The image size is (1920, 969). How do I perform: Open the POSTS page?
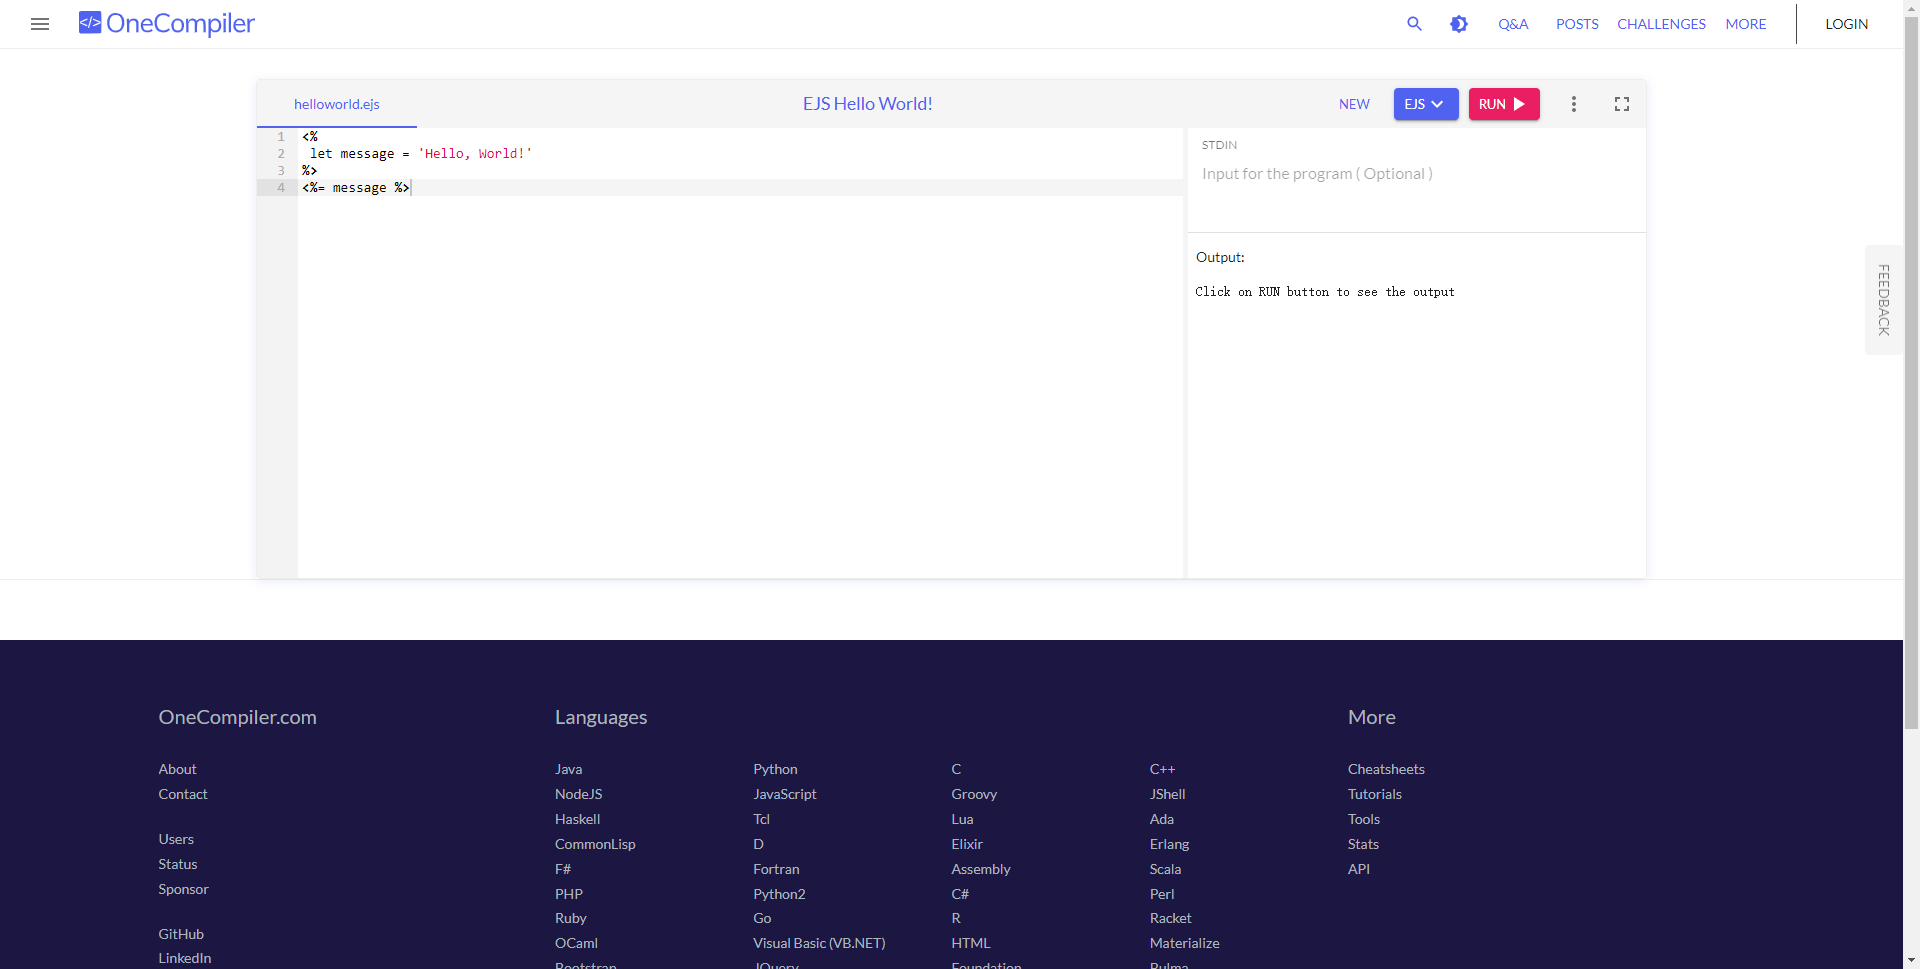pyautogui.click(x=1577, y=24)
